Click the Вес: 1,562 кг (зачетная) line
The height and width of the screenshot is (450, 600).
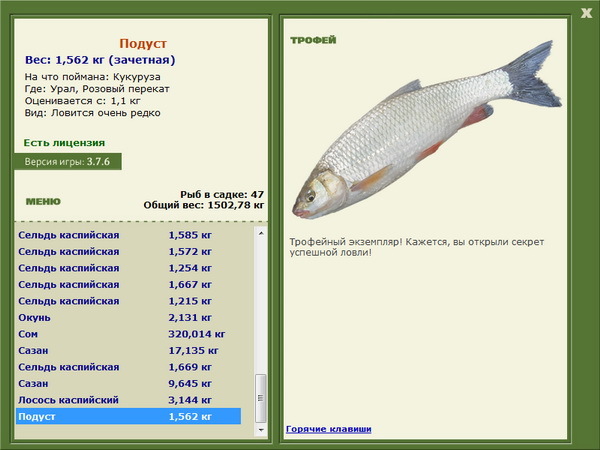[100, 60]
